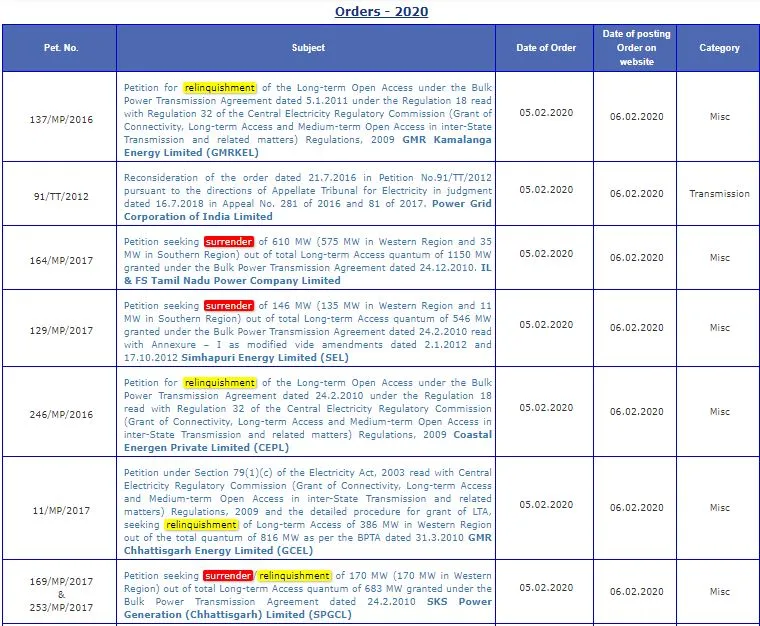Click Misc category in 164/MP/2017 row
This screenshot has height=626, width=760.
[x=719, y=257]
